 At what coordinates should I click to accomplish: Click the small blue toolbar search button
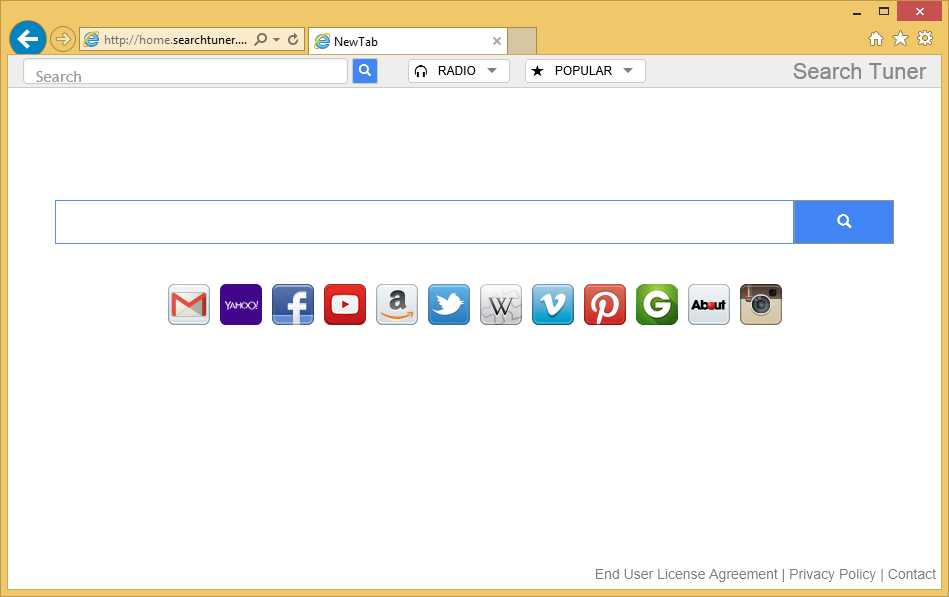(365, 71)
